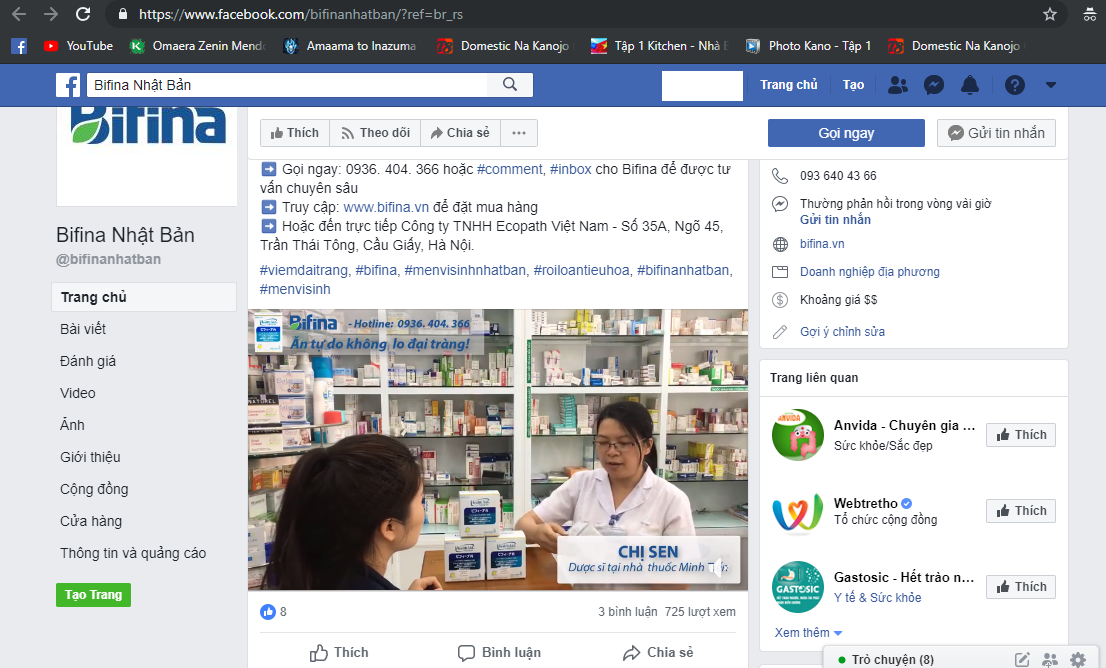The height and width of the screenshot is (668, 1106).
Task: Click the #roiloantieuhoa hashtag
Action: click(582, 270)
